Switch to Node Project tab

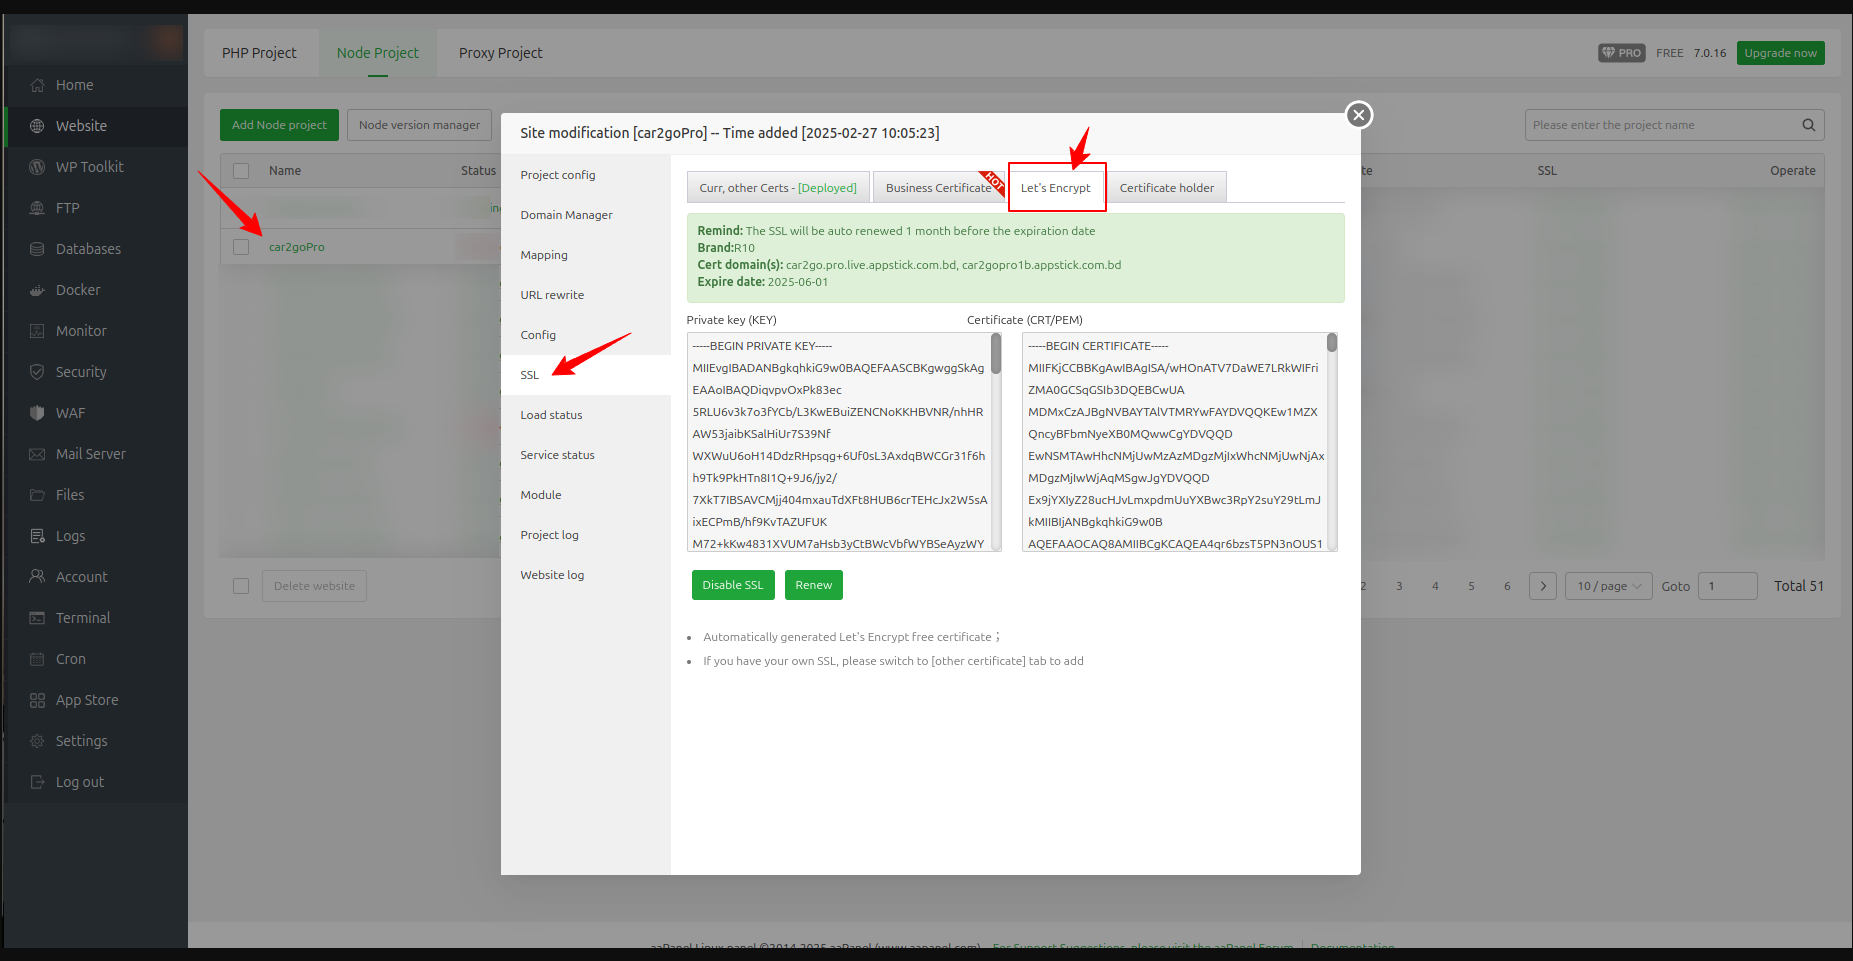pyautogui.click(x=378, y=53)
